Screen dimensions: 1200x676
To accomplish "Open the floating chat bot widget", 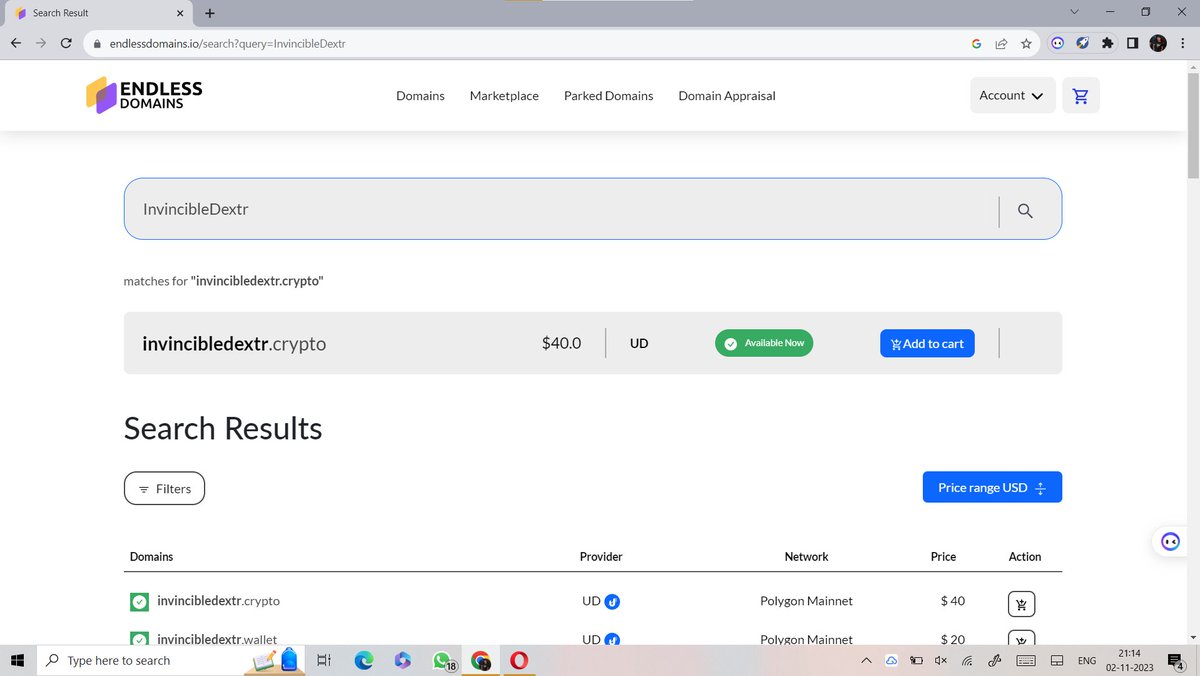I will tap(1170, 542).
